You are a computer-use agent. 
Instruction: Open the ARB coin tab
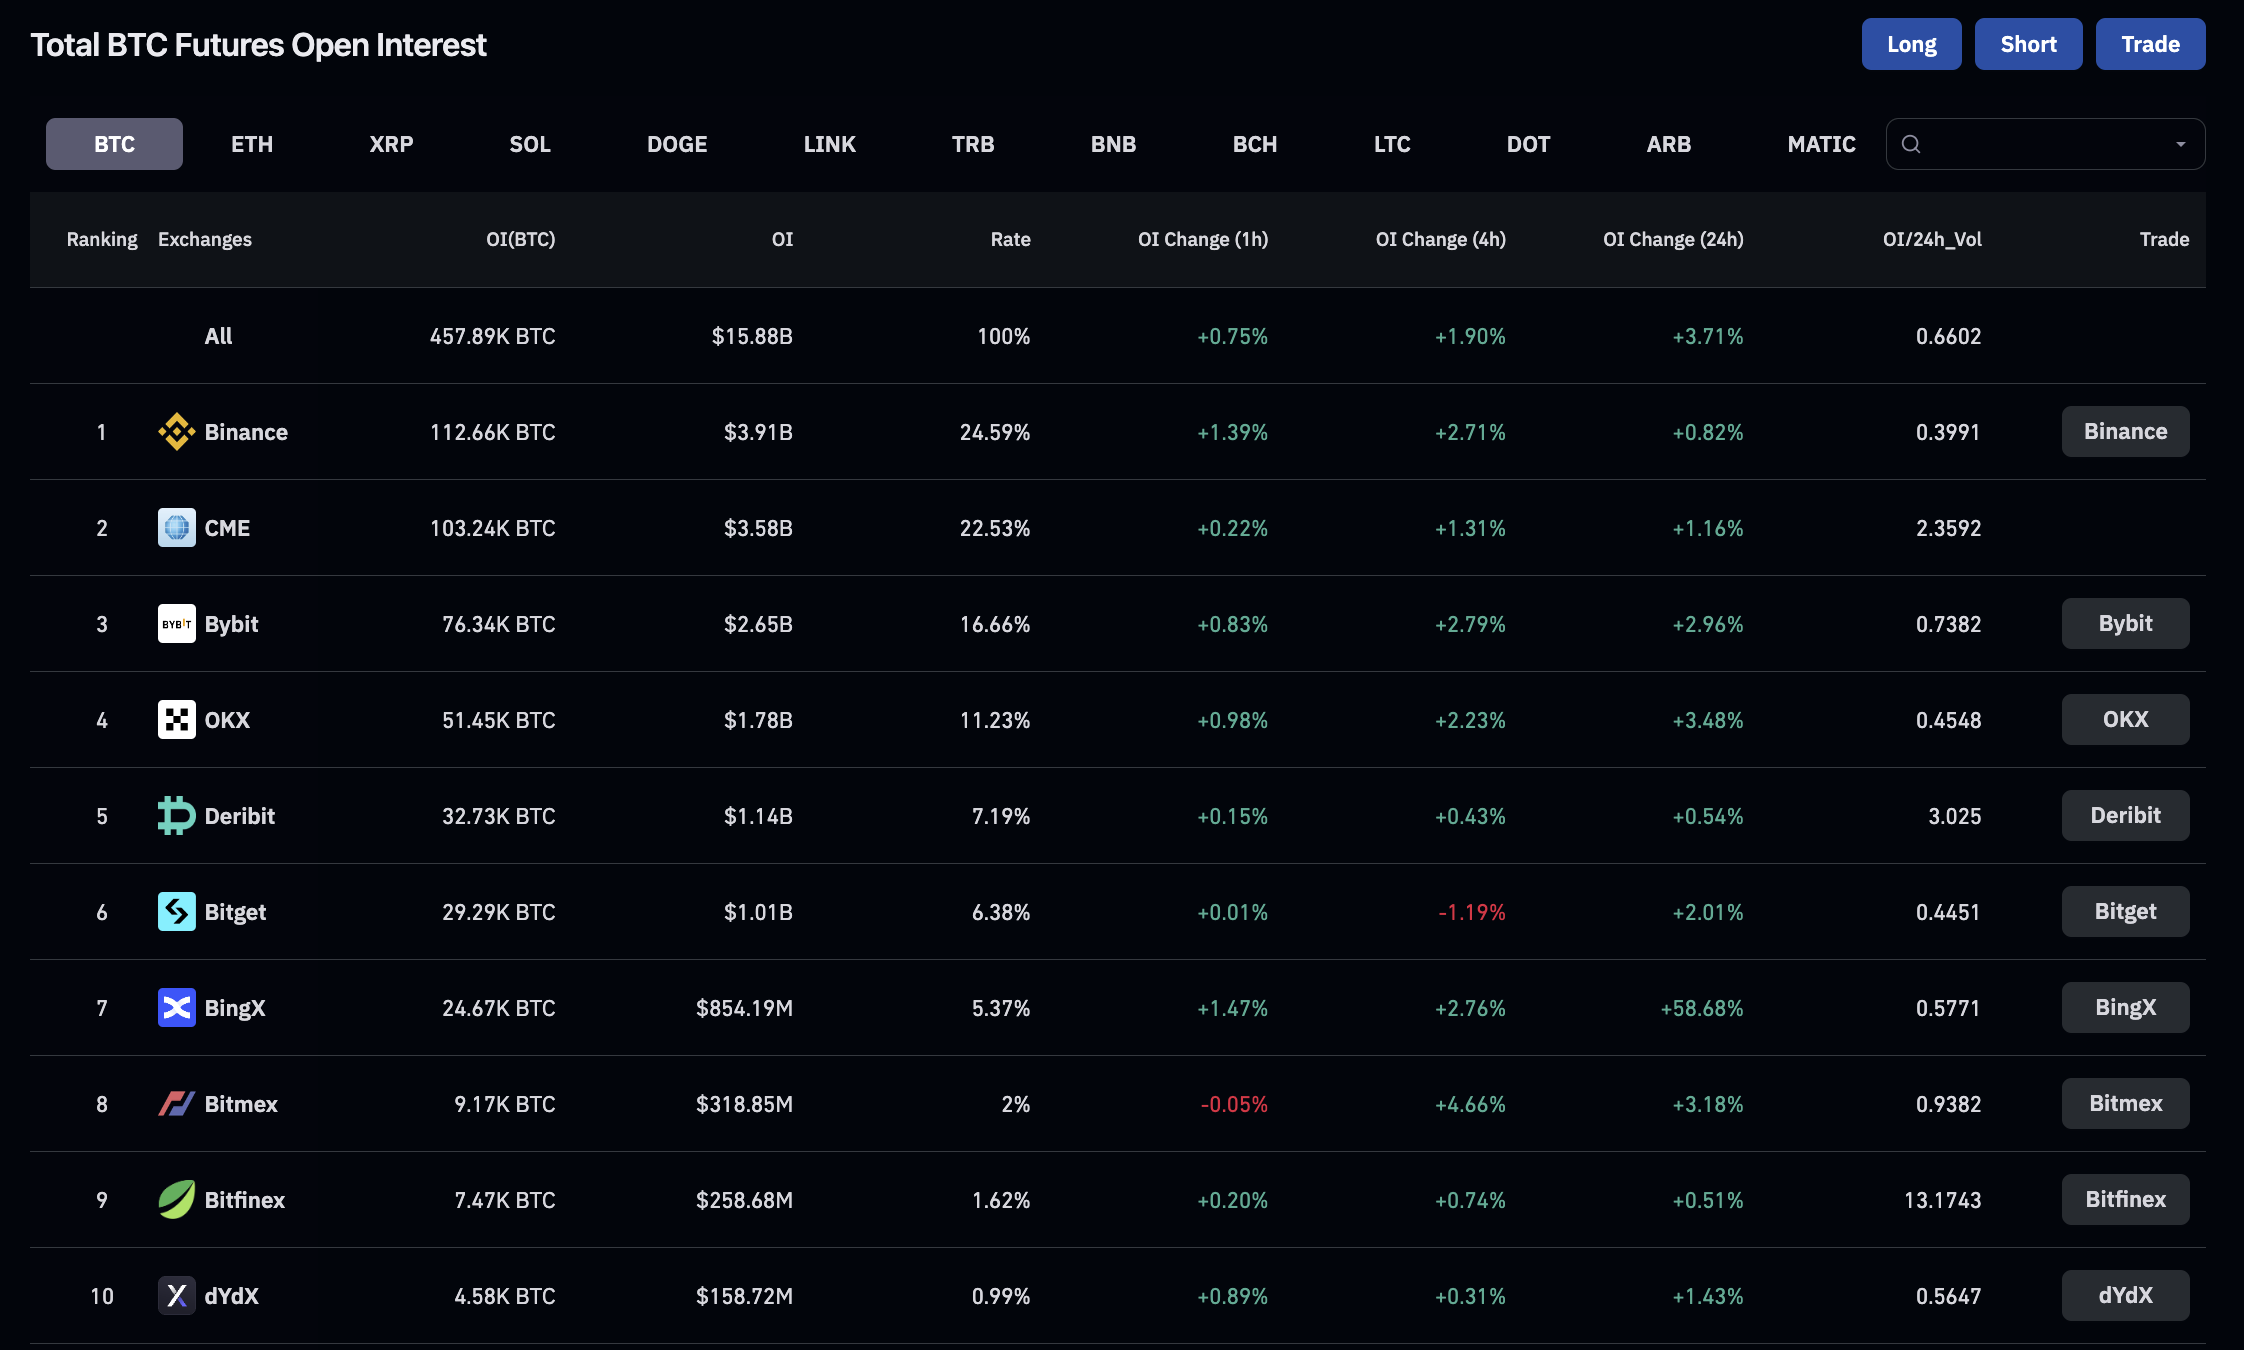[x=1669, y=144]
